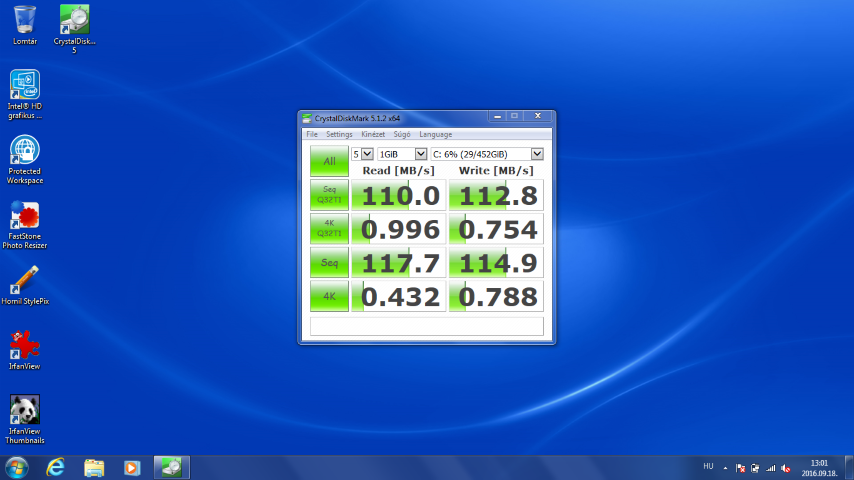This screenshot has width=854, height=480.
Task: Open the Lomtár recycle bin icon
Action: [x=25, y=25]
